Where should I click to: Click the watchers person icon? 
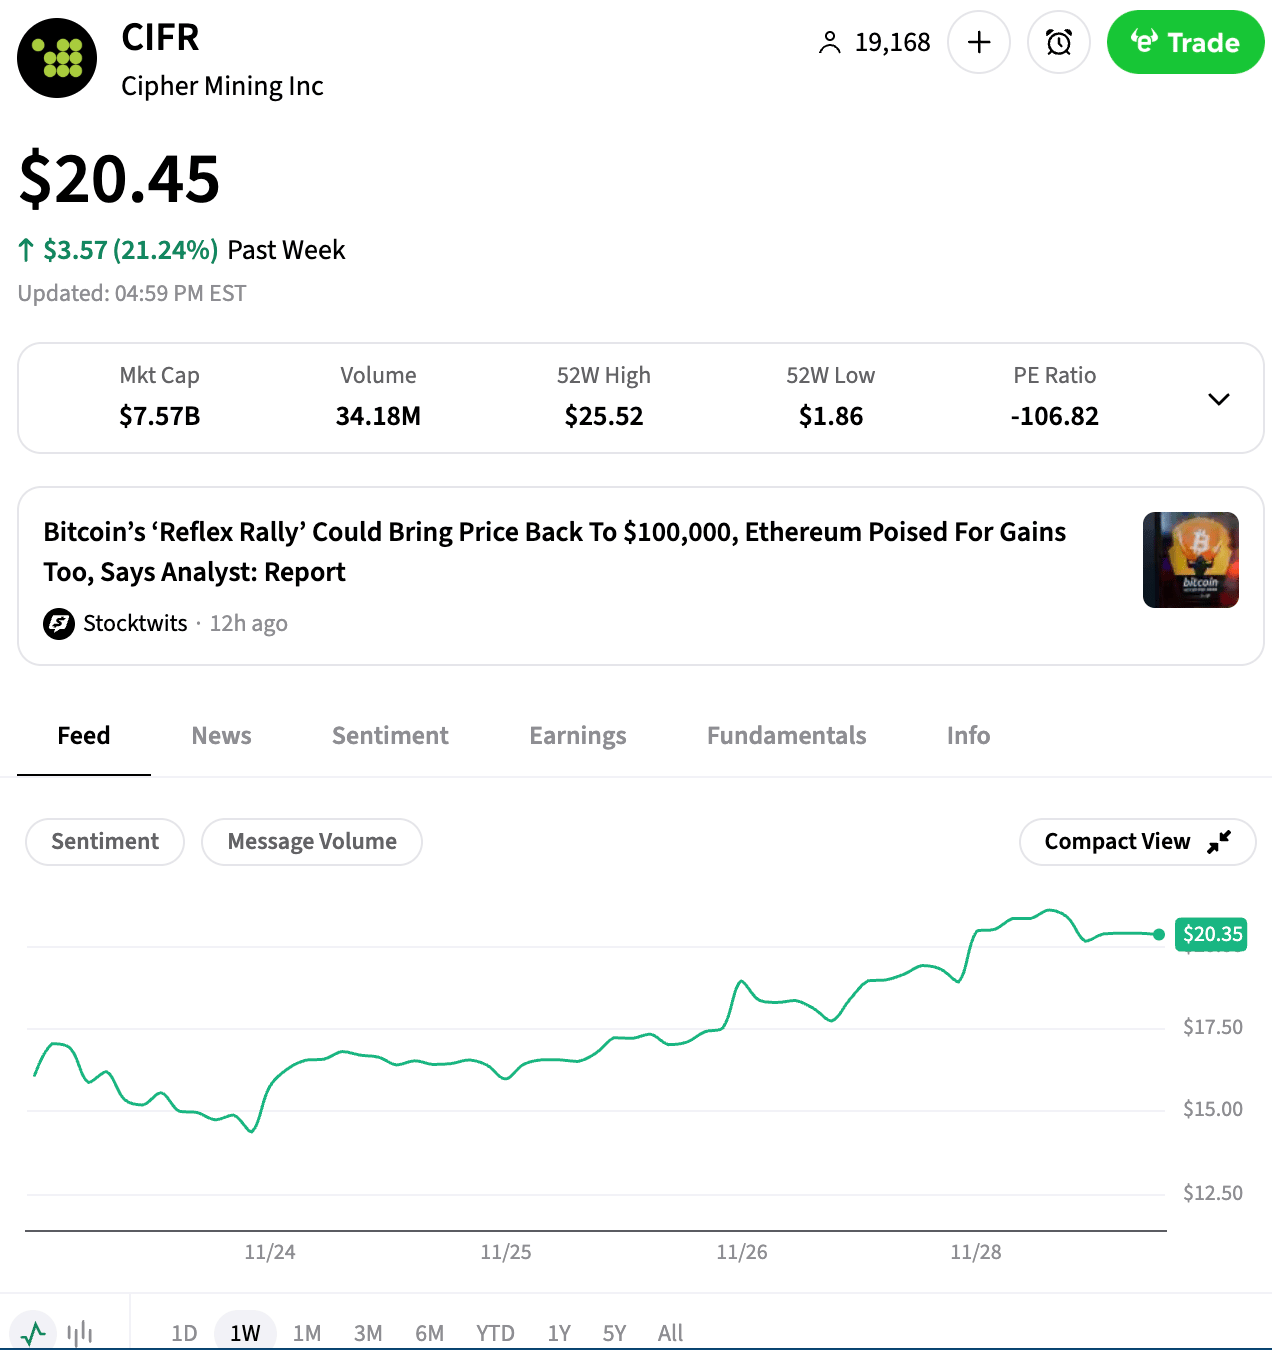pos(829,43)
